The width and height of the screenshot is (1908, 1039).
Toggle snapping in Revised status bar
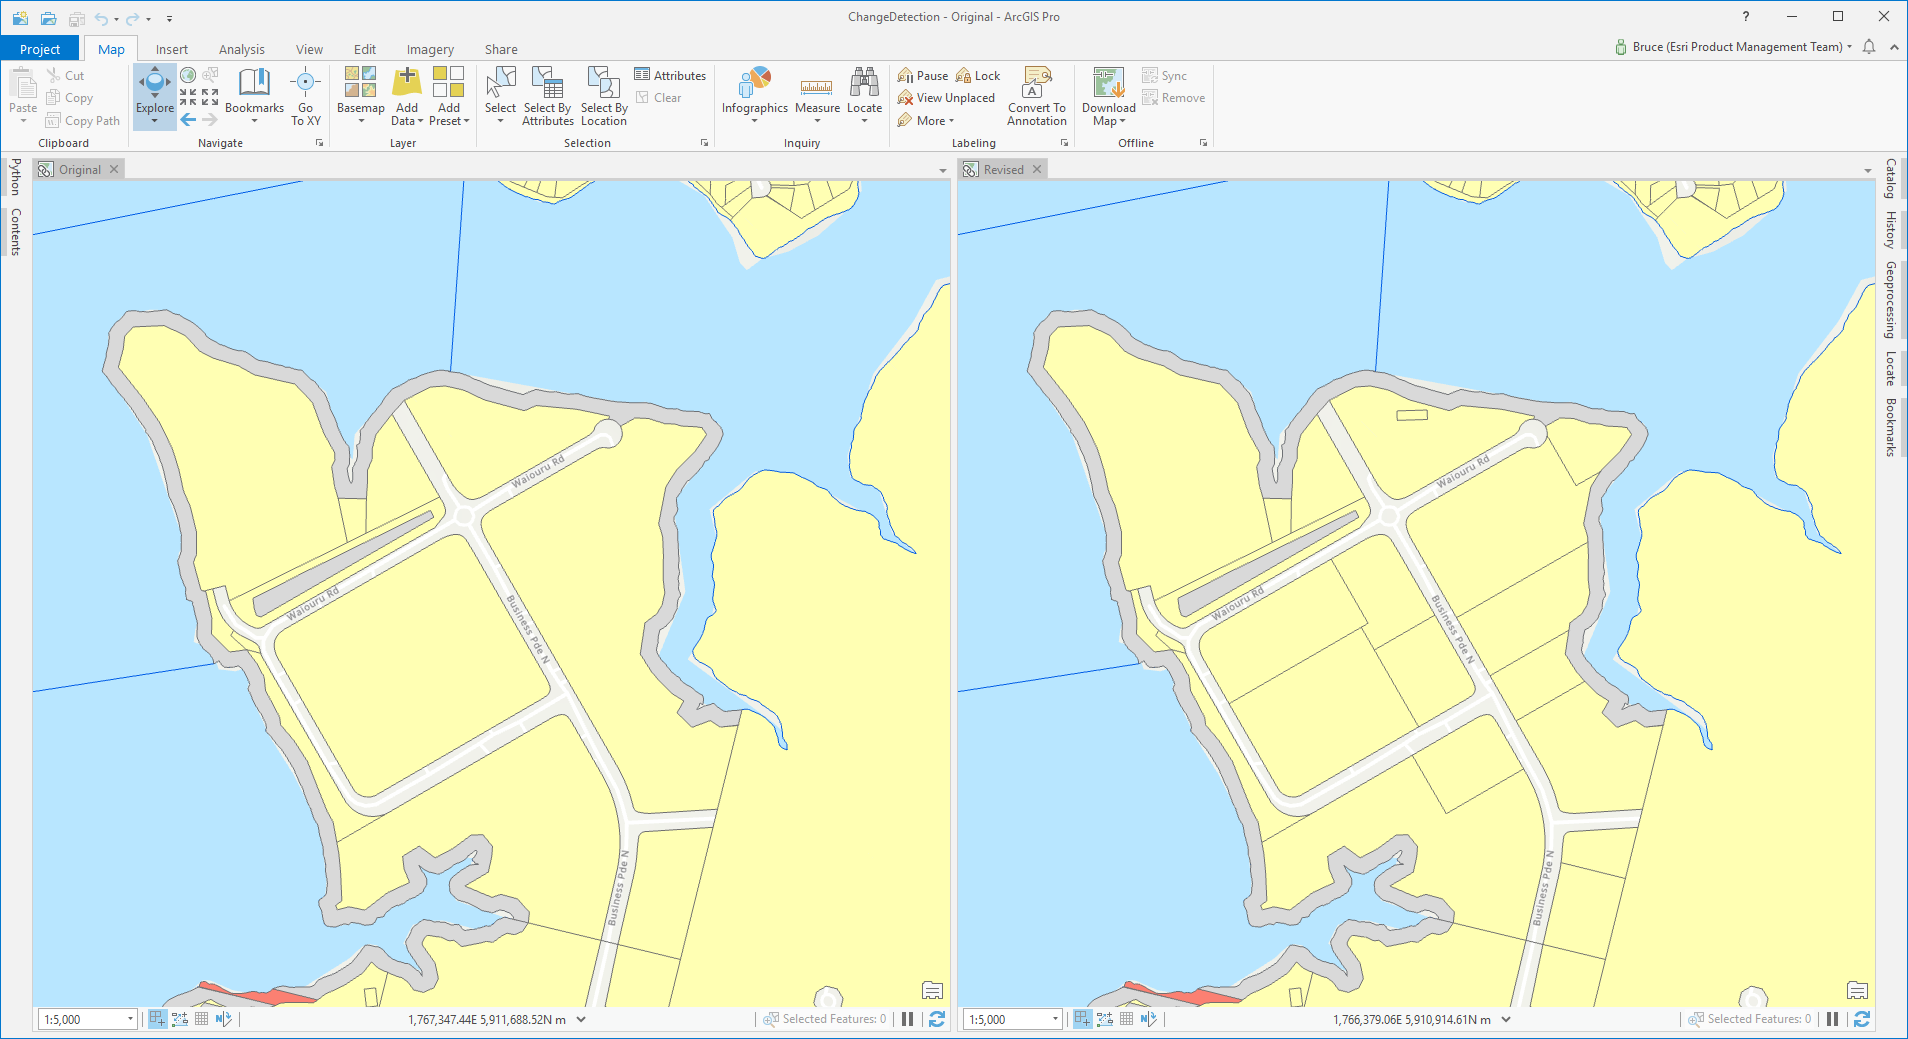pos(1082,1019)
